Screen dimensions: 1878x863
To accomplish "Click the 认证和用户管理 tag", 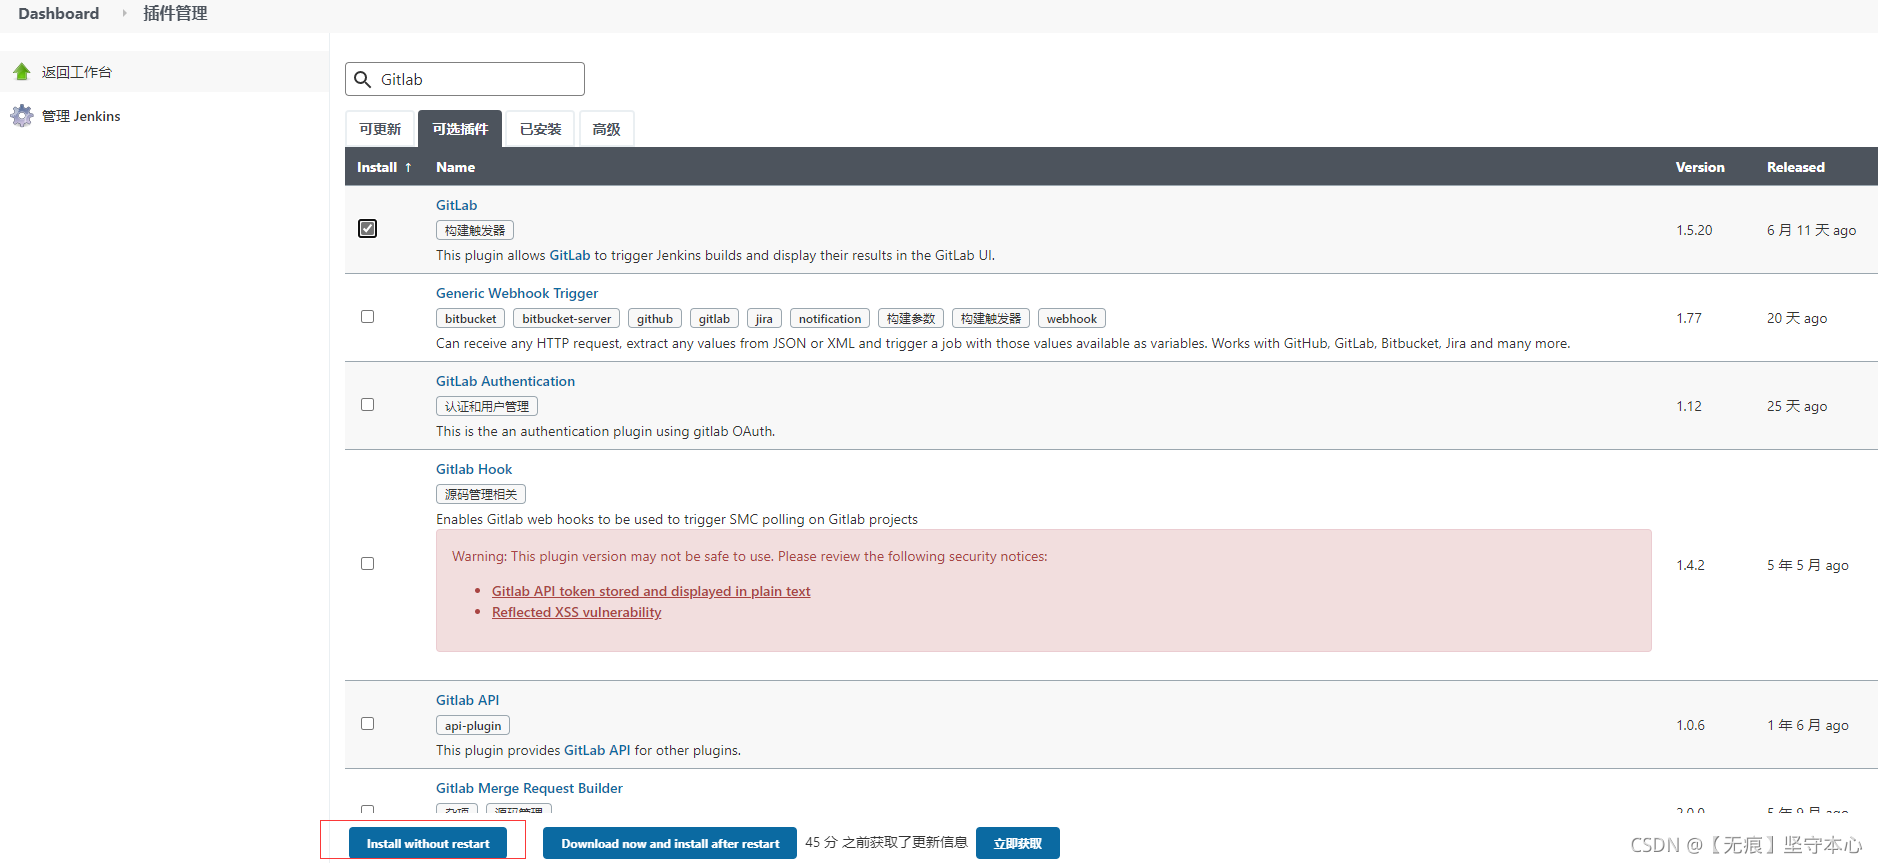I will [x=487, y=406].
